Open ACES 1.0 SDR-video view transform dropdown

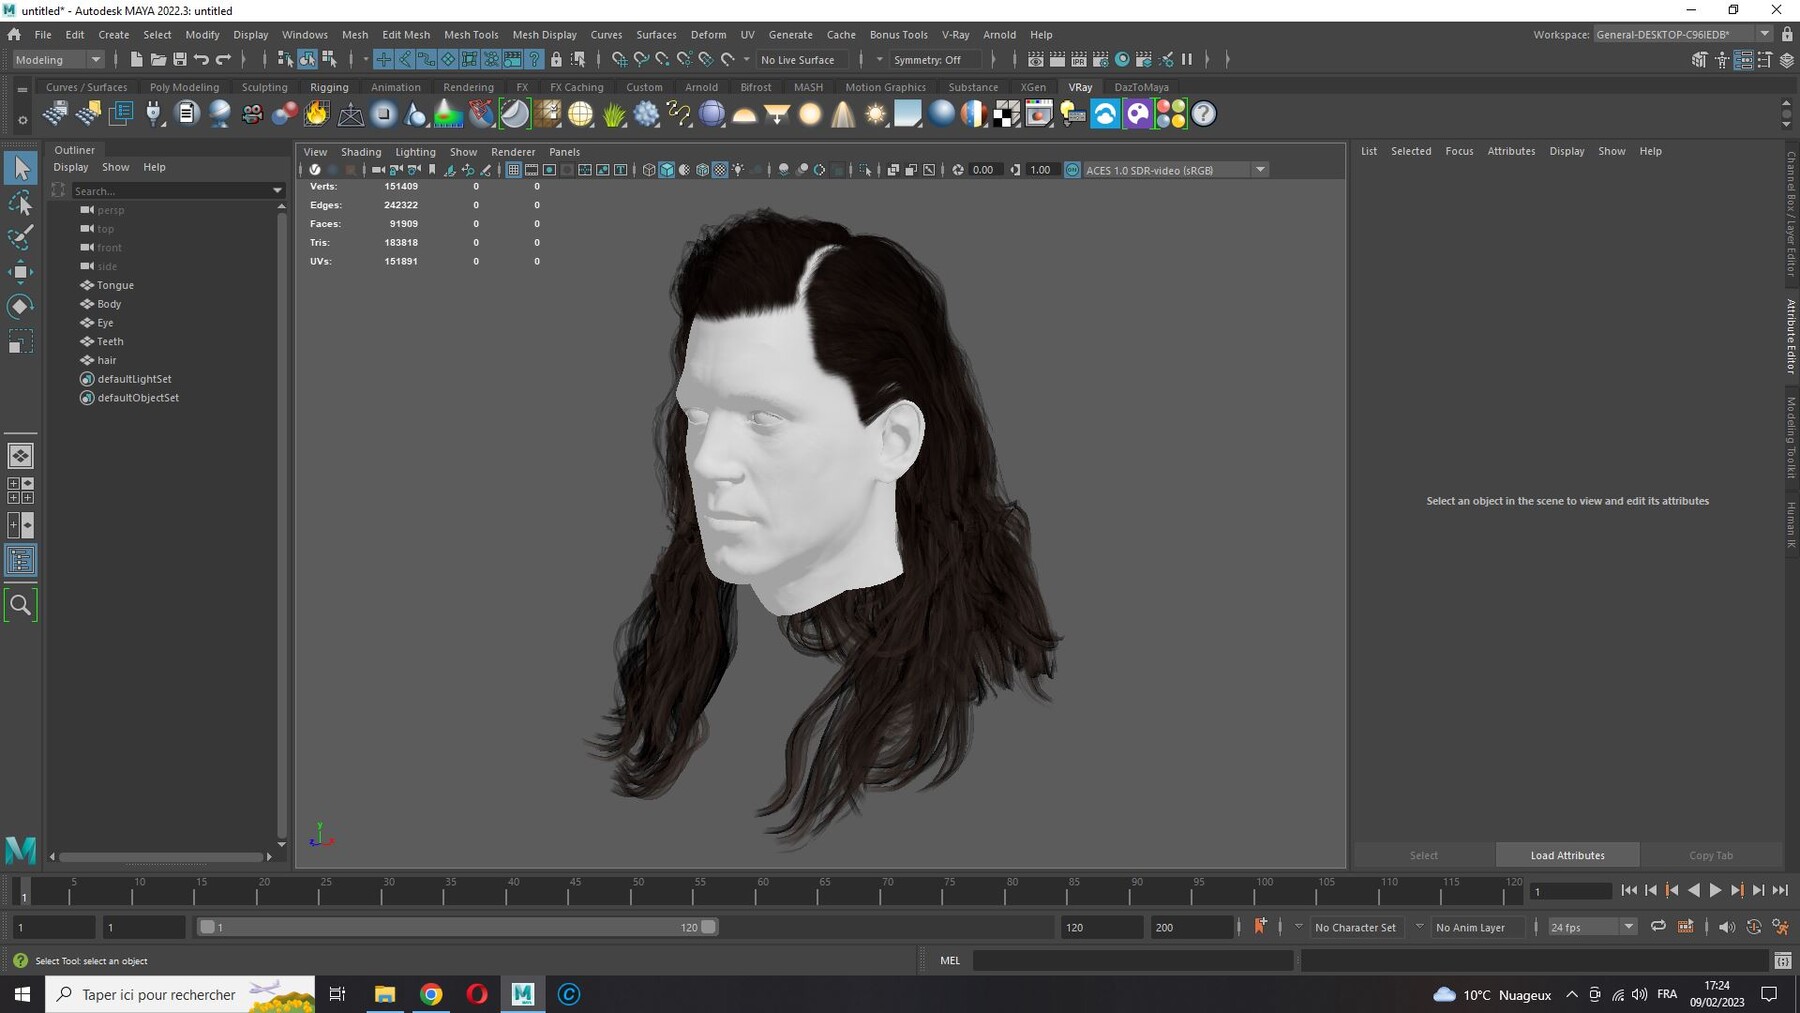tap(1176, 170)
